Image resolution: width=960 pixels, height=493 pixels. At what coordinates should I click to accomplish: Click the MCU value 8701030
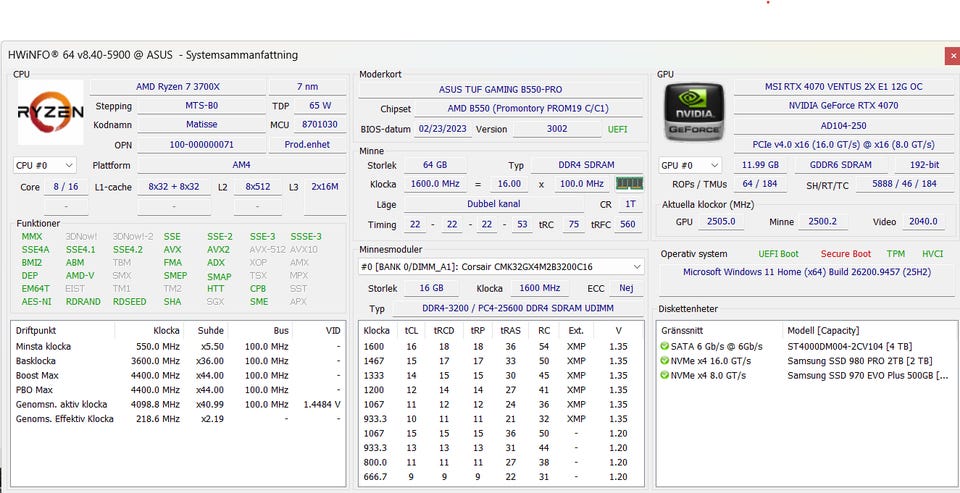click(x=320, y=124)
